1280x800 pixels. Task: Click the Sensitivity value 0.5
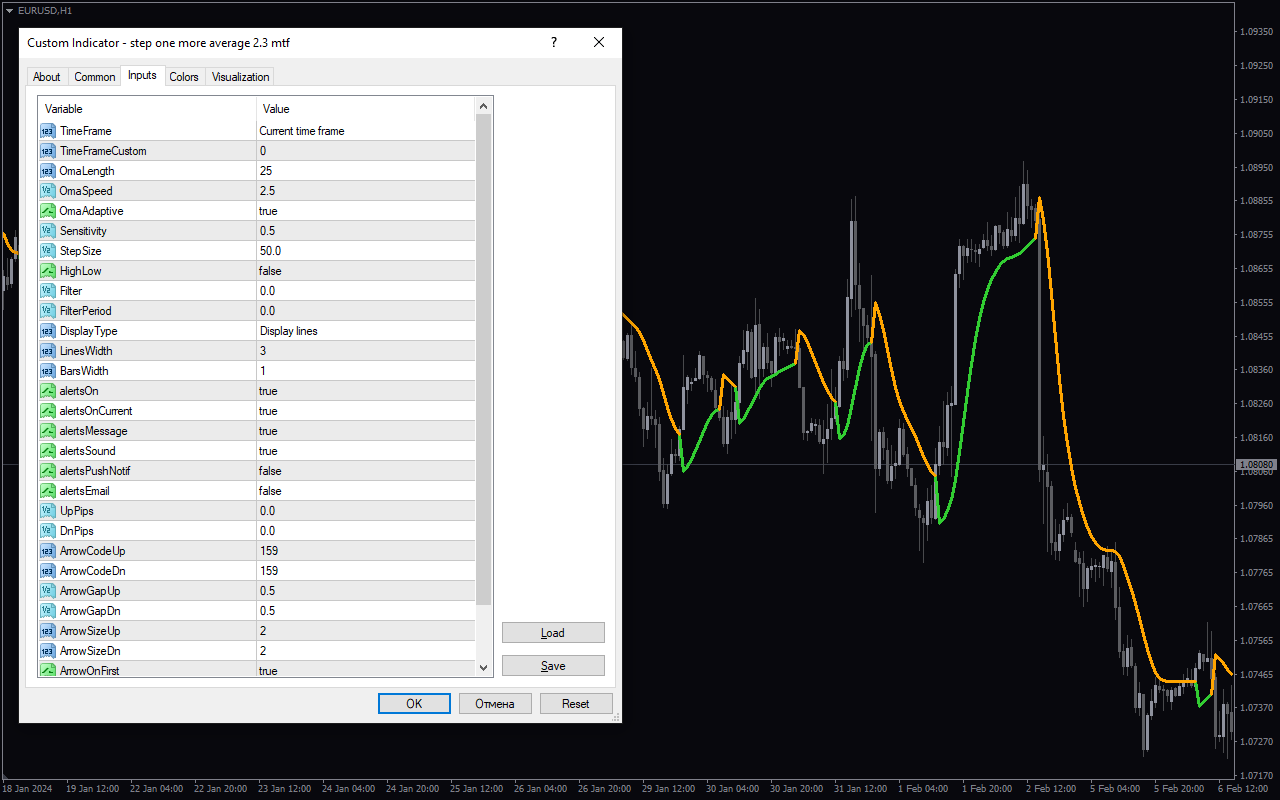tap(366, 231)
